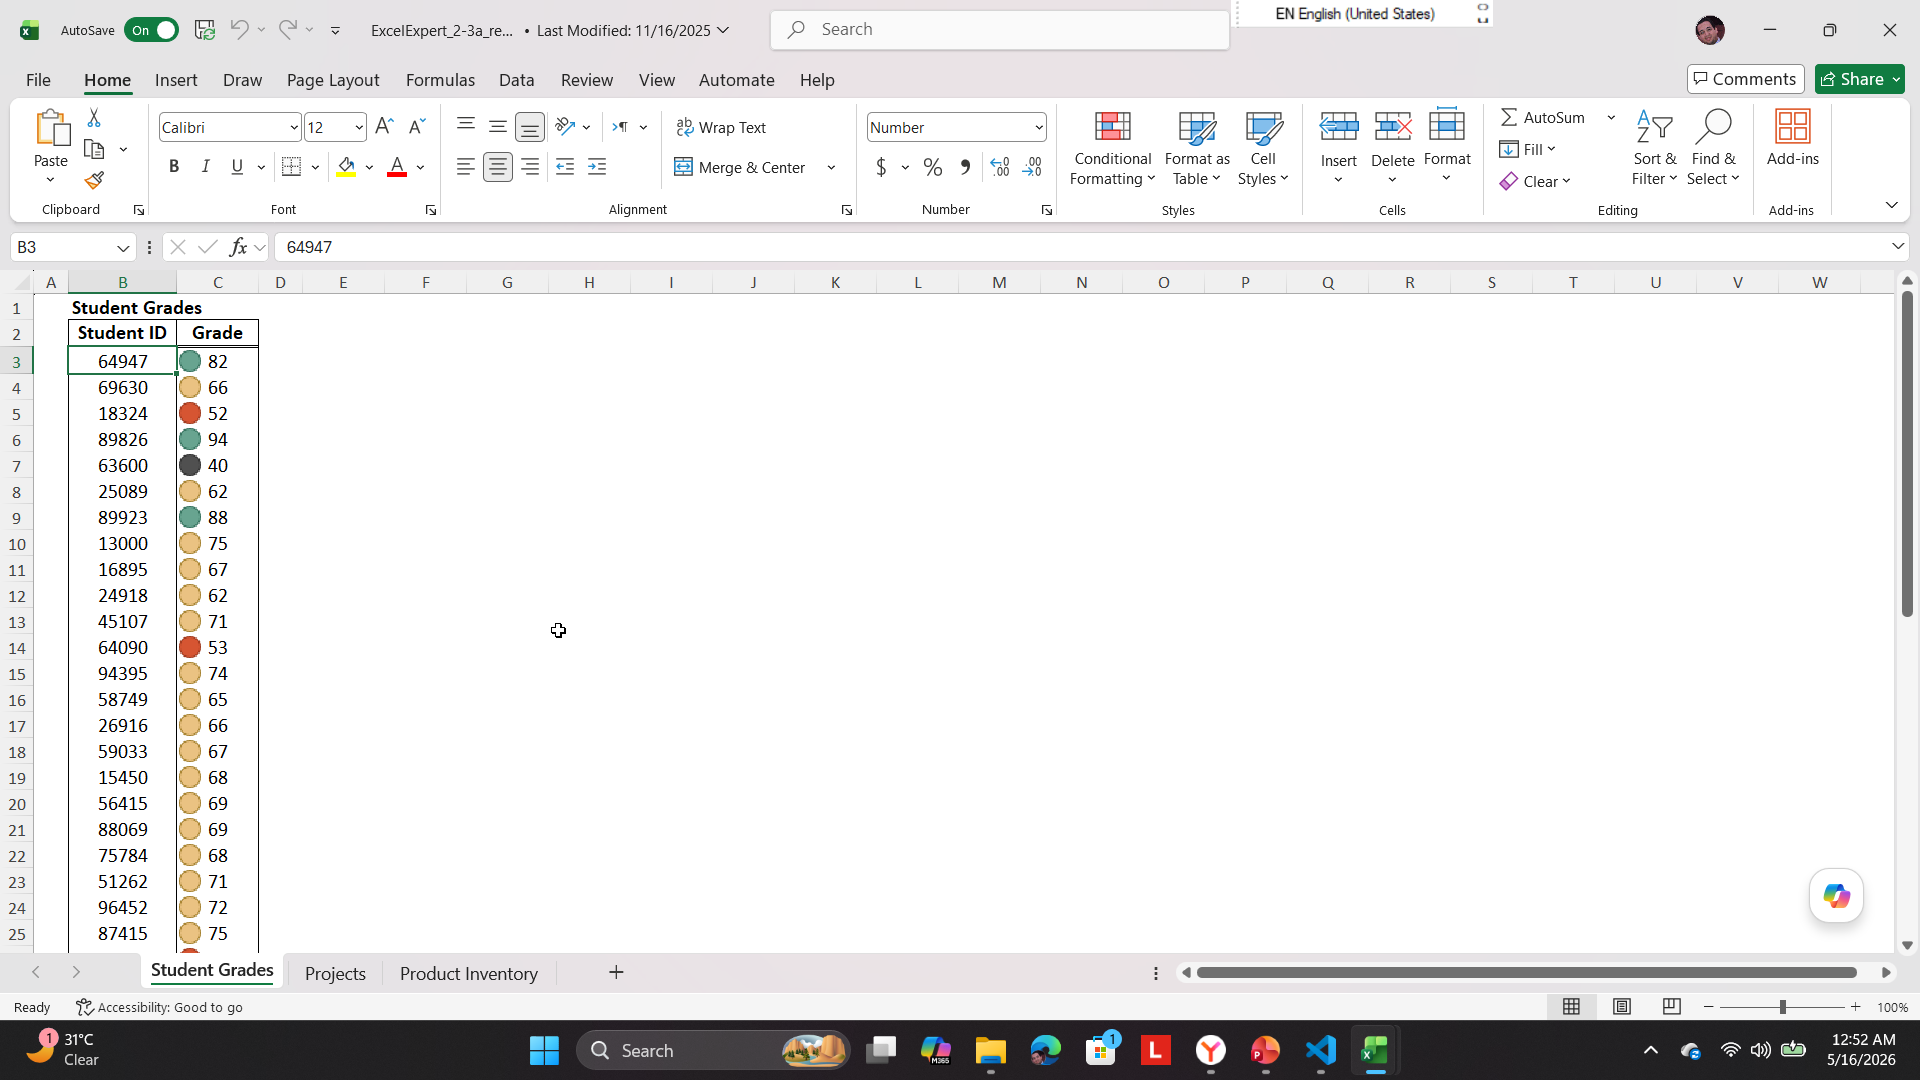Decrease font size with smaller A icon
This screenshot has width=1920, height=1080.
click(x=417, y=127)
